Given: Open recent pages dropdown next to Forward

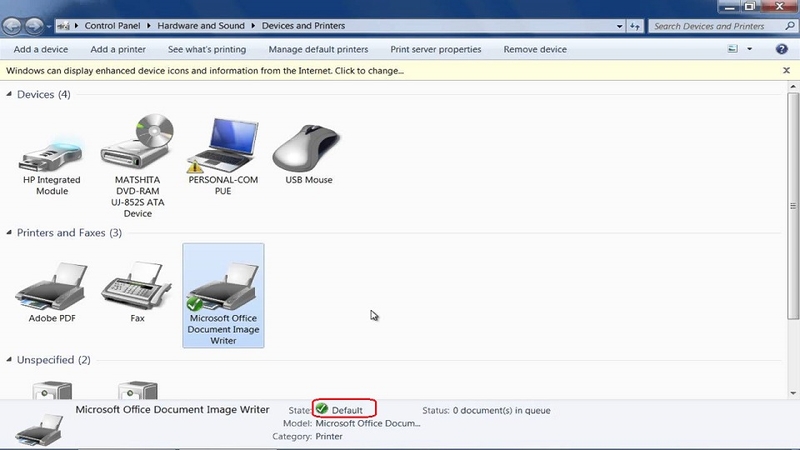Looking at the screenshot, I should (48, 26).
